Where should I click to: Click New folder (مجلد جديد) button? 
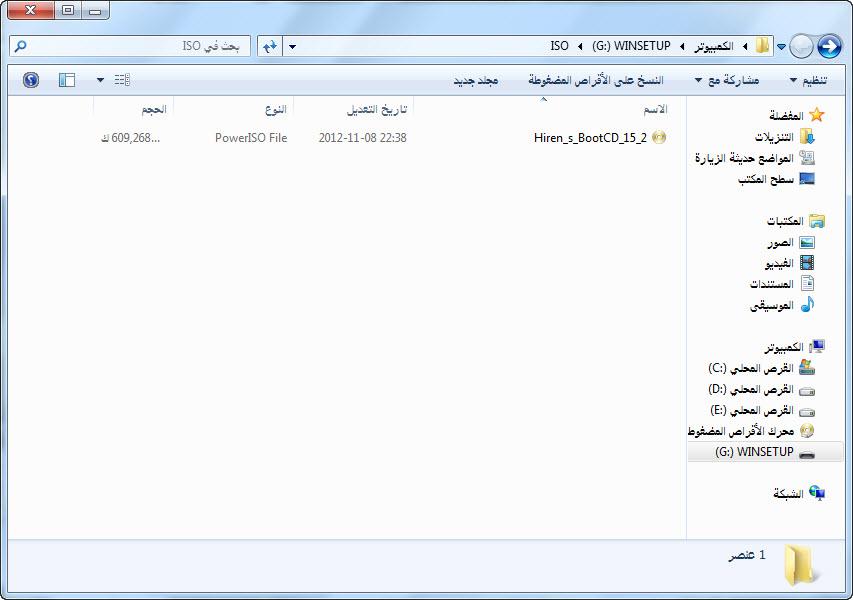476,81
